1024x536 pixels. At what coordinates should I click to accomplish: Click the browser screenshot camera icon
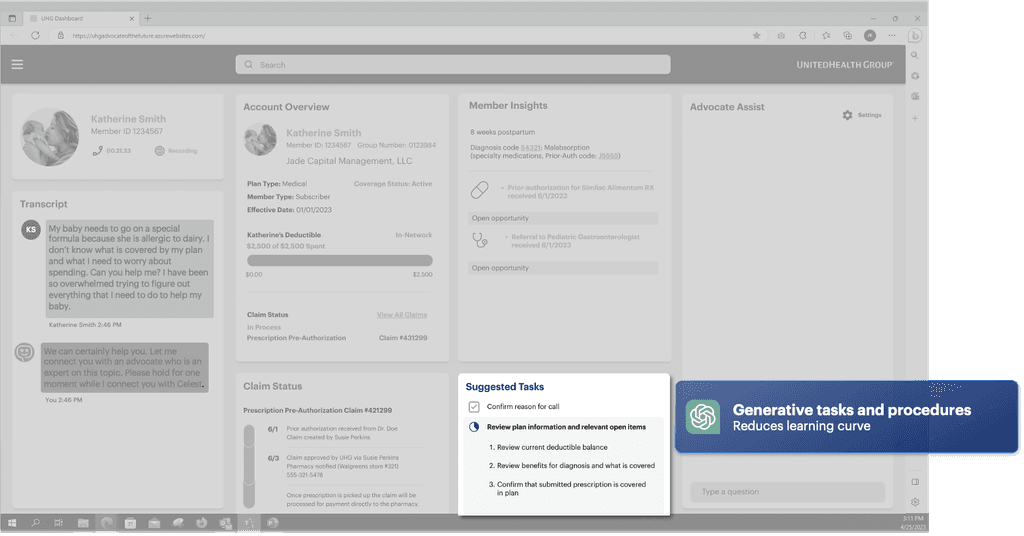[781, 35]
